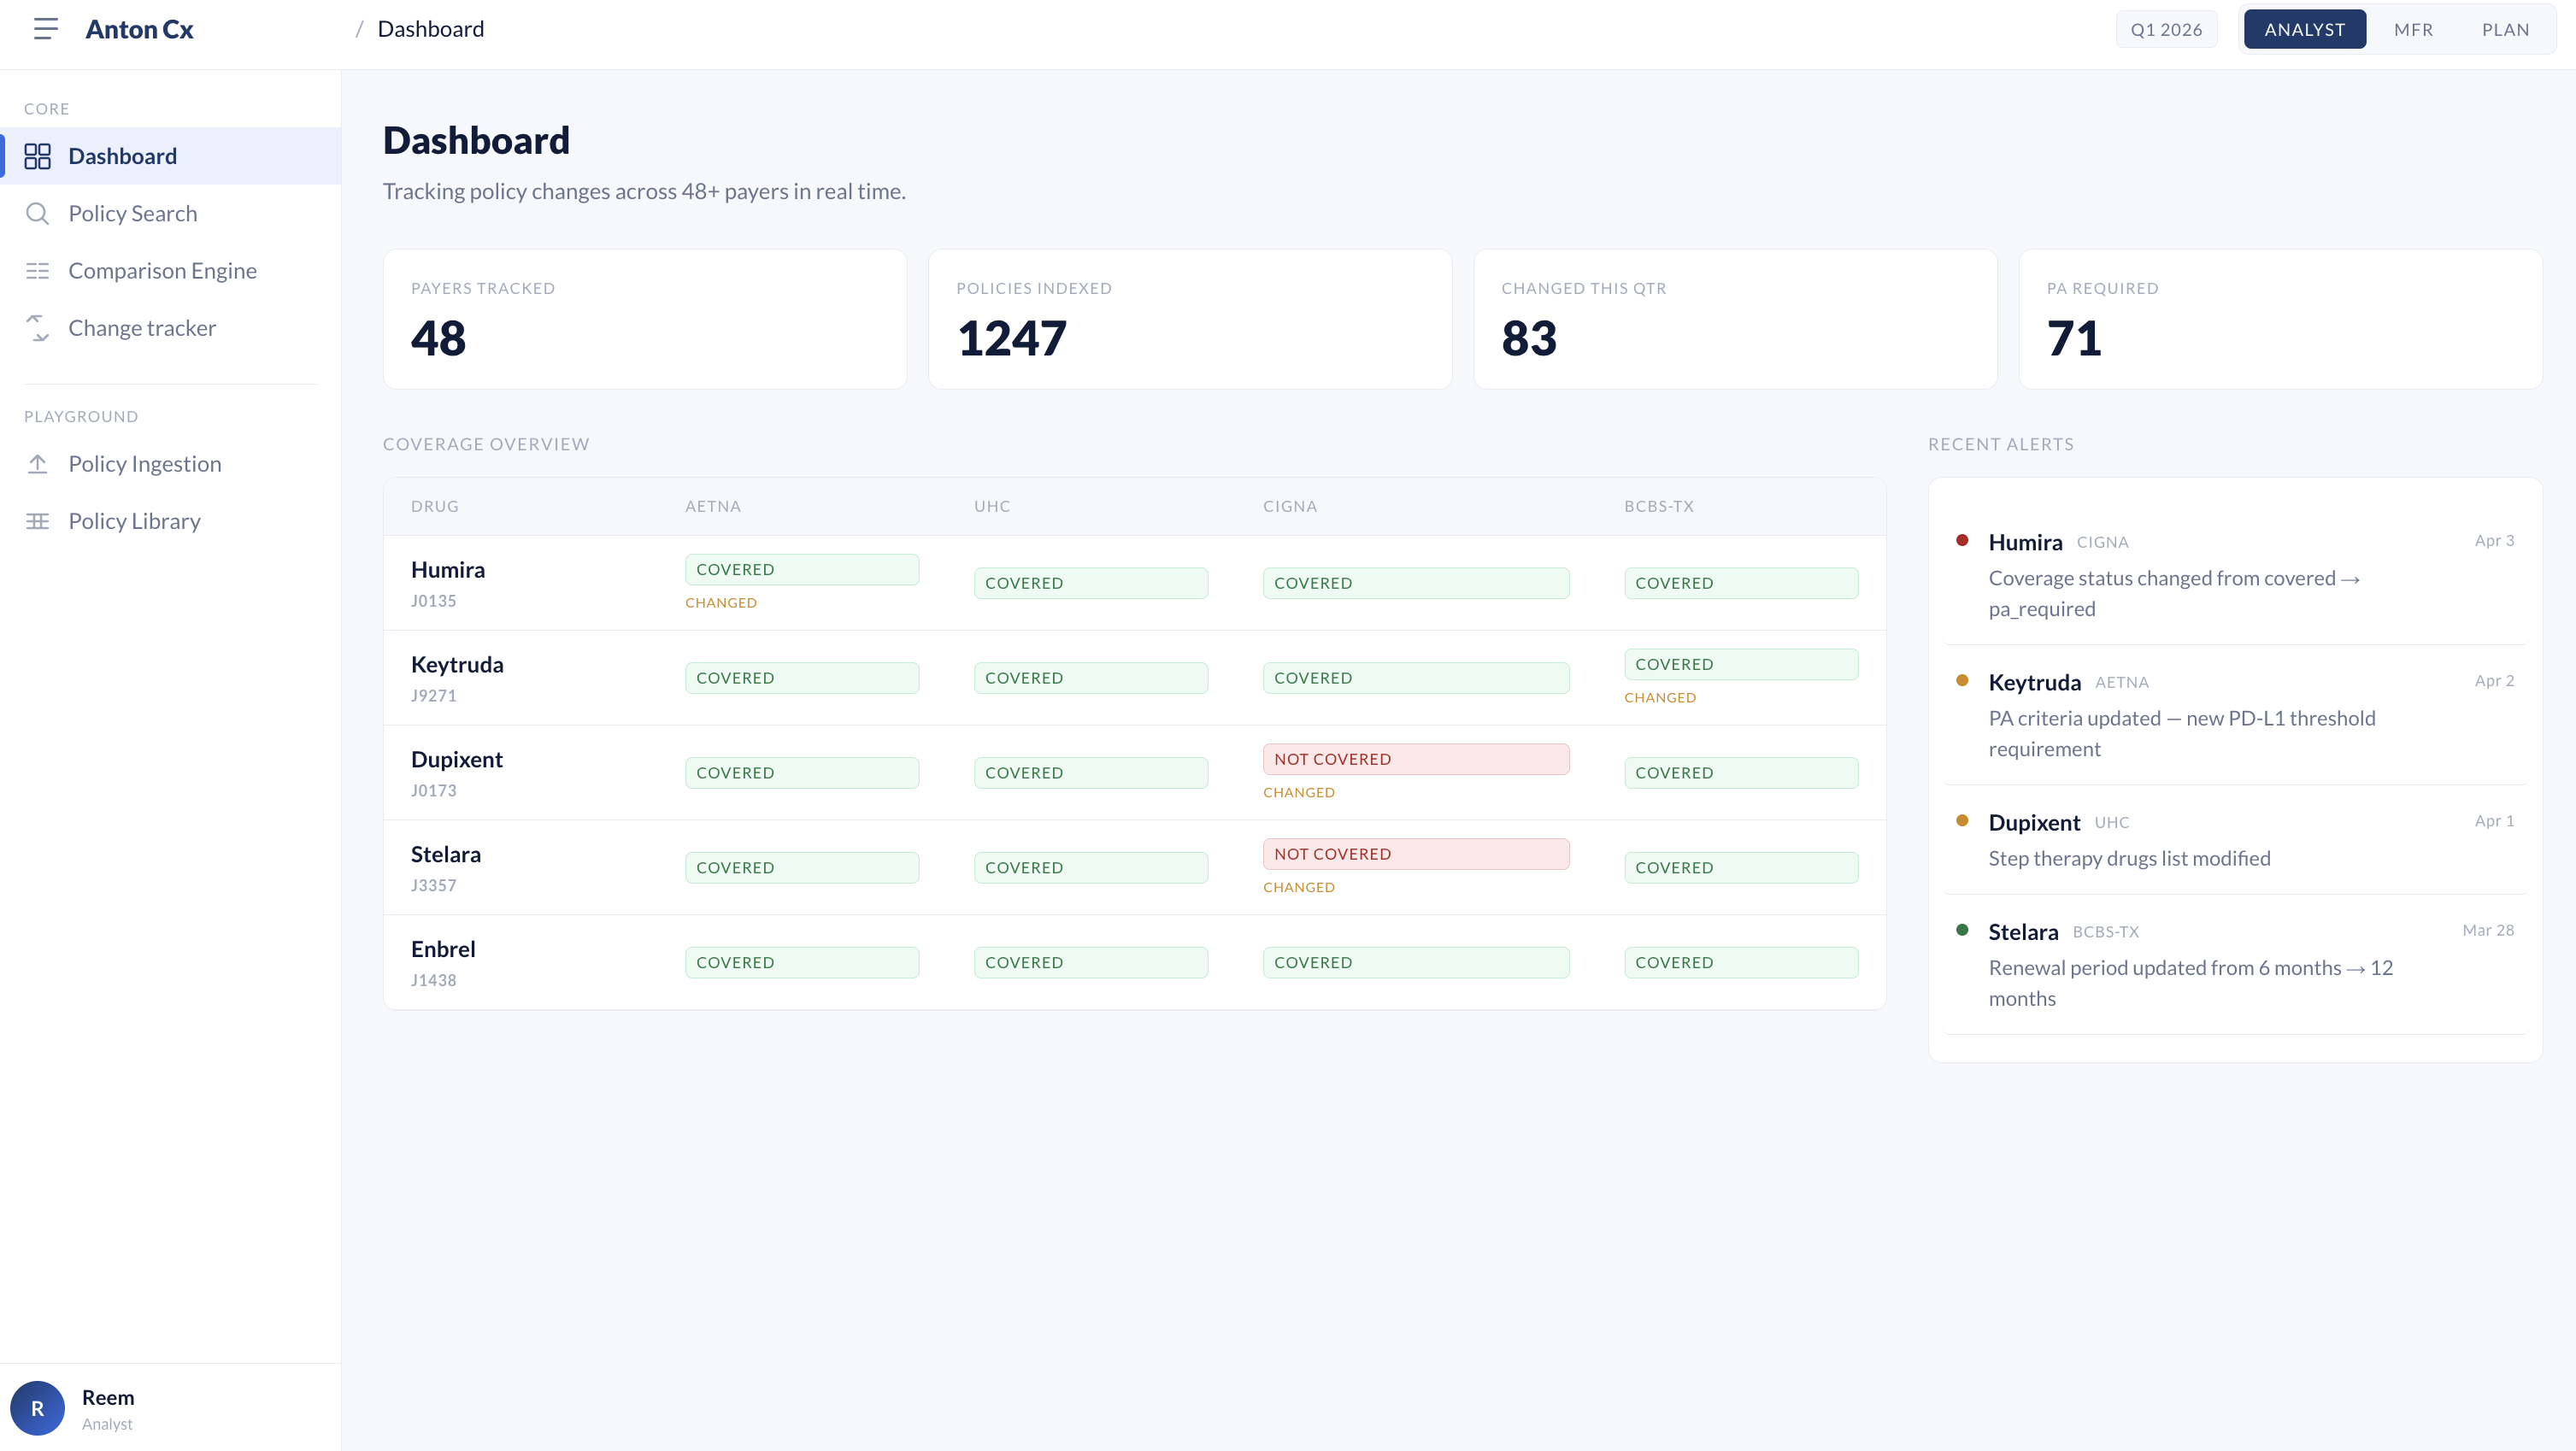Click the Policy Library table icon
The width and height of the screenshot is (2576, 1451).
click(x=37, y=521)
